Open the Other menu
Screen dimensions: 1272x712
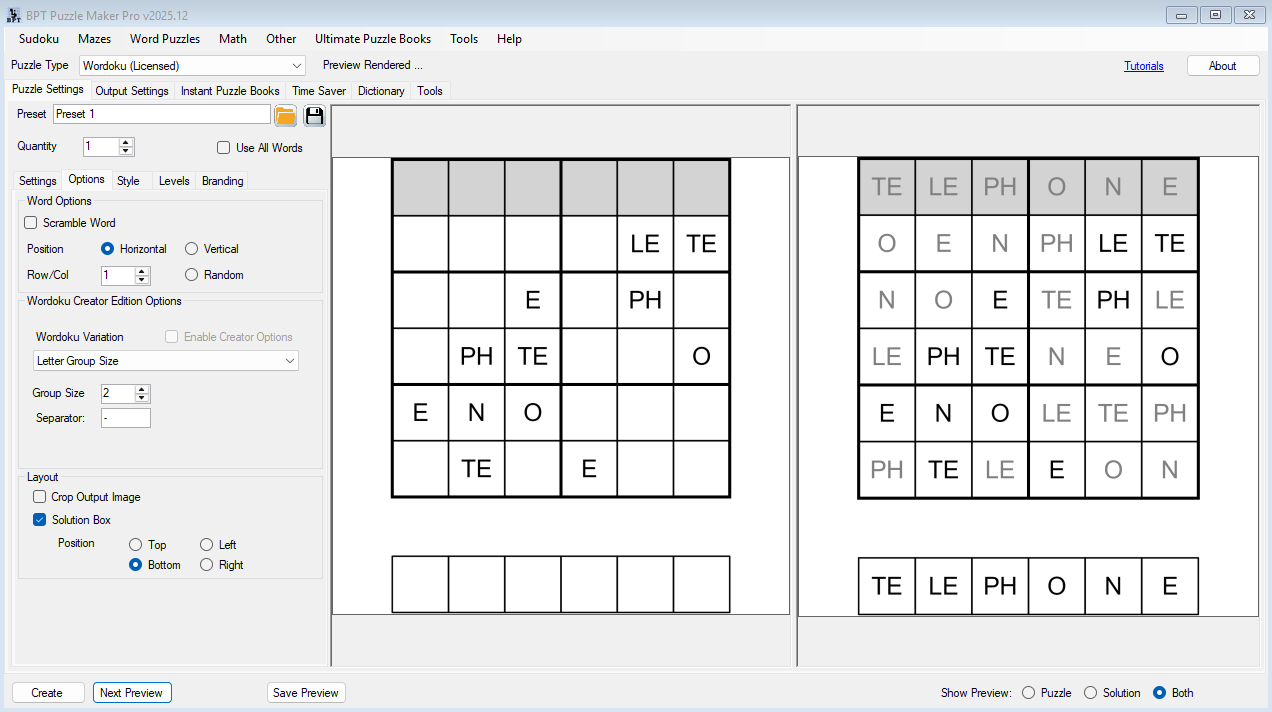click(281, 39)
